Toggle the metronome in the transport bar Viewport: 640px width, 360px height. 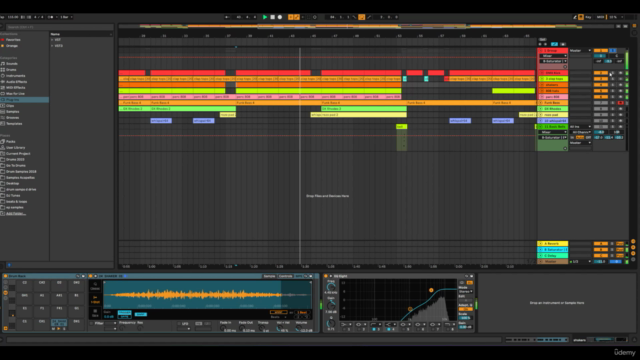(x=51, y=17)
